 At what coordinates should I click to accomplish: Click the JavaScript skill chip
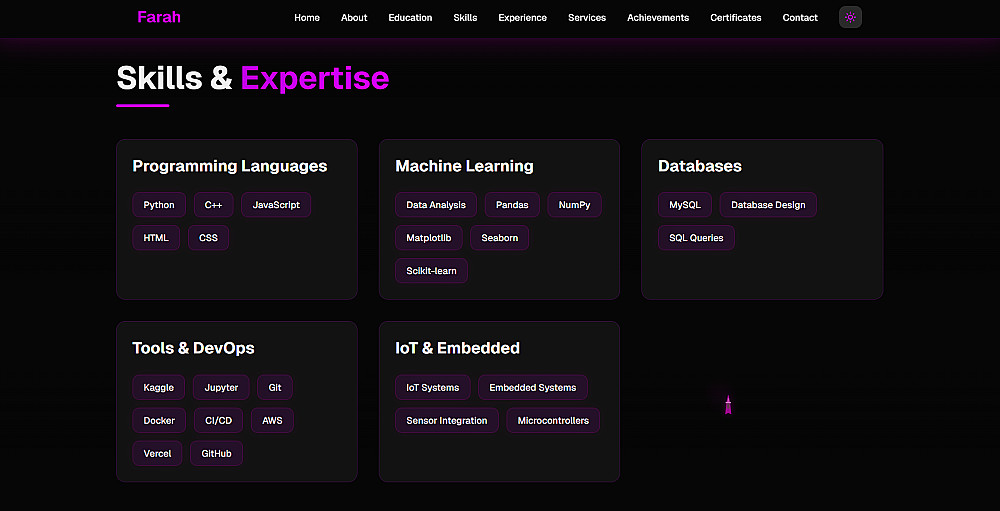click(276, 205)
